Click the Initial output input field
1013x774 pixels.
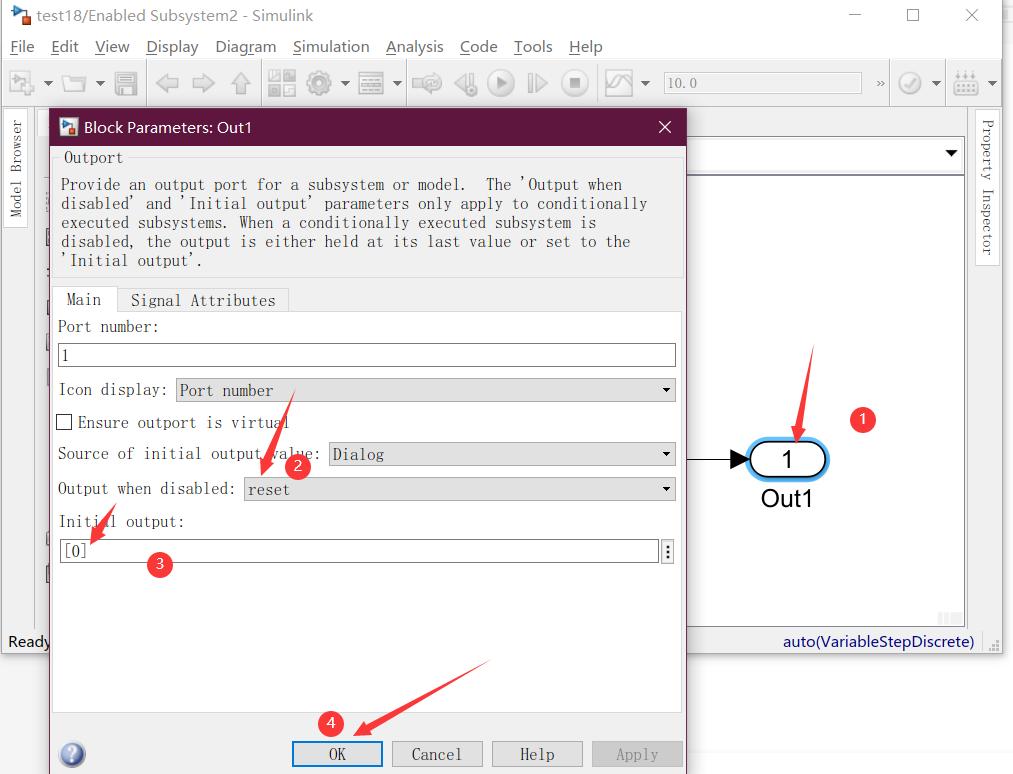pos(360,551)
